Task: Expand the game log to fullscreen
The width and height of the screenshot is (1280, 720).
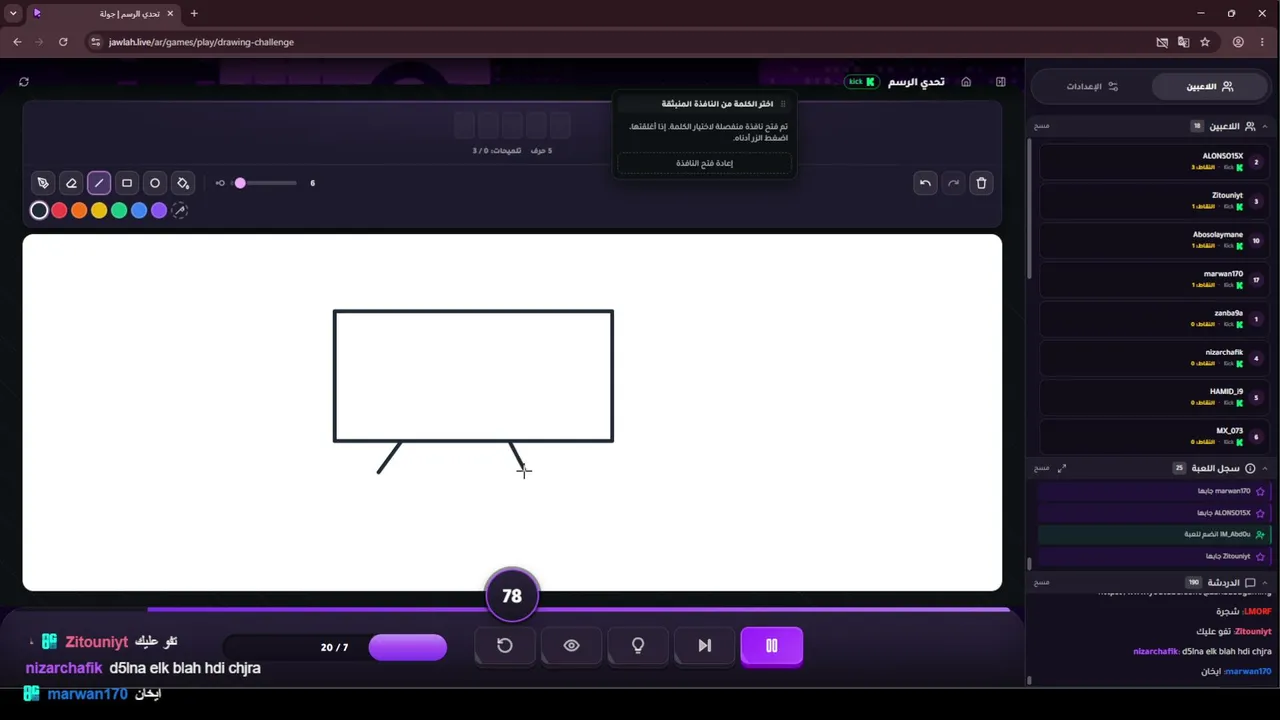Action: click(x=1062, y=468)
